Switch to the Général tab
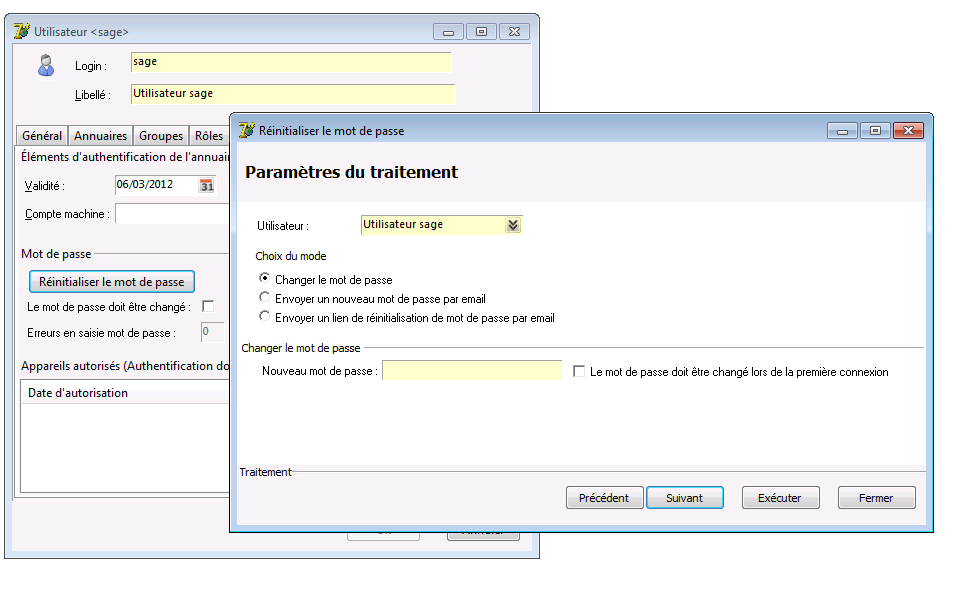Screen dimensions: 966x608 (x=42, y=136)
